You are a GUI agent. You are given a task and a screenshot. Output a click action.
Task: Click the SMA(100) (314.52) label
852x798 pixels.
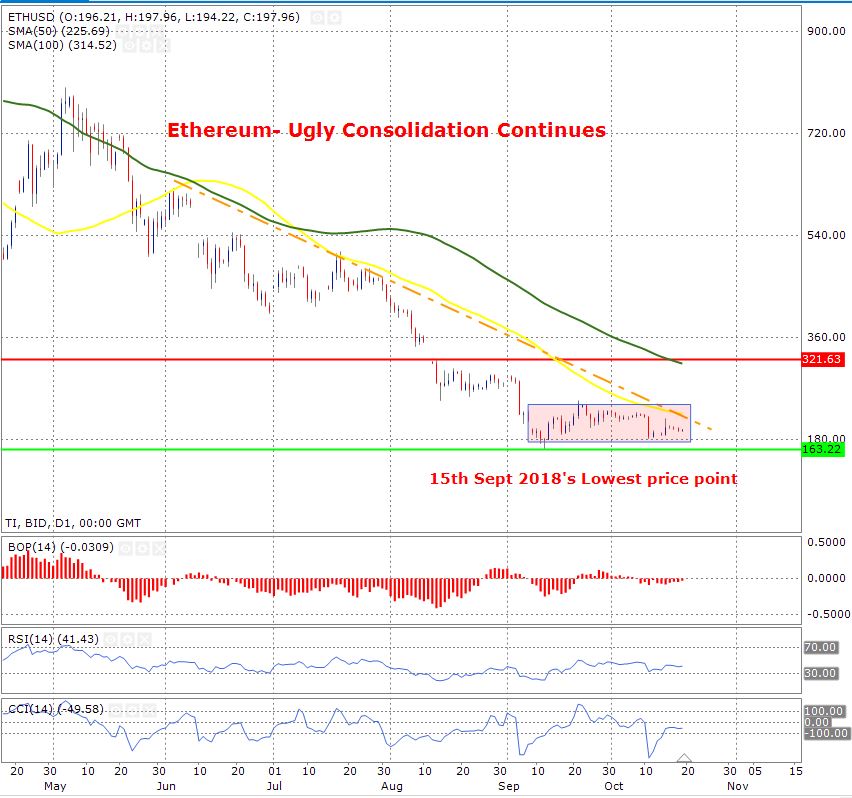pos(62,45)
